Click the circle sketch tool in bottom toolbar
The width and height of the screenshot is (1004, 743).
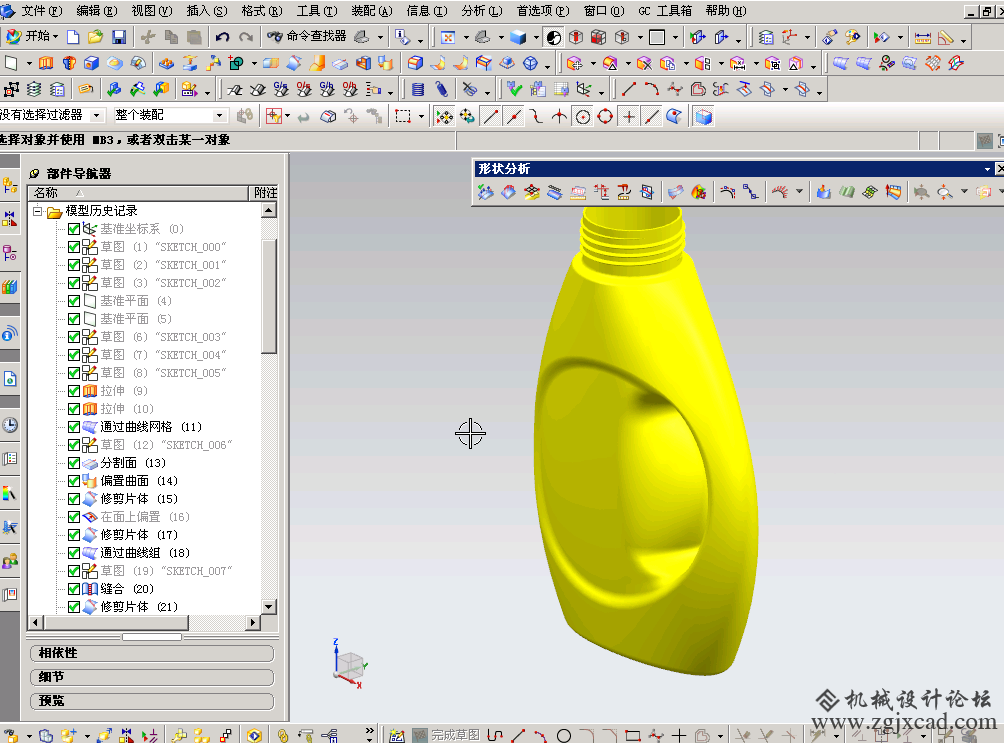[x=564, y=735]
